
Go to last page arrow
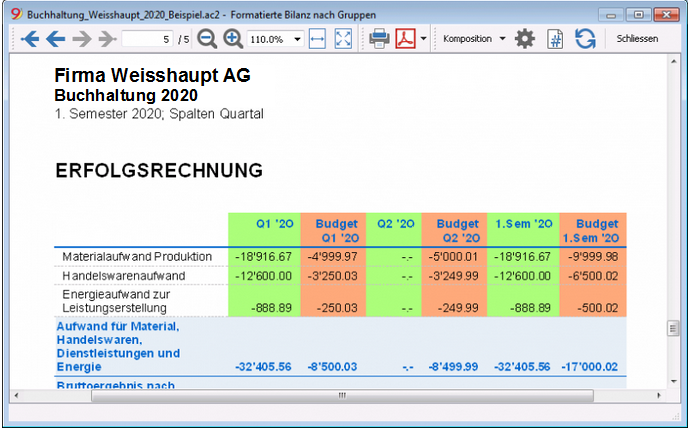(107, 39)
